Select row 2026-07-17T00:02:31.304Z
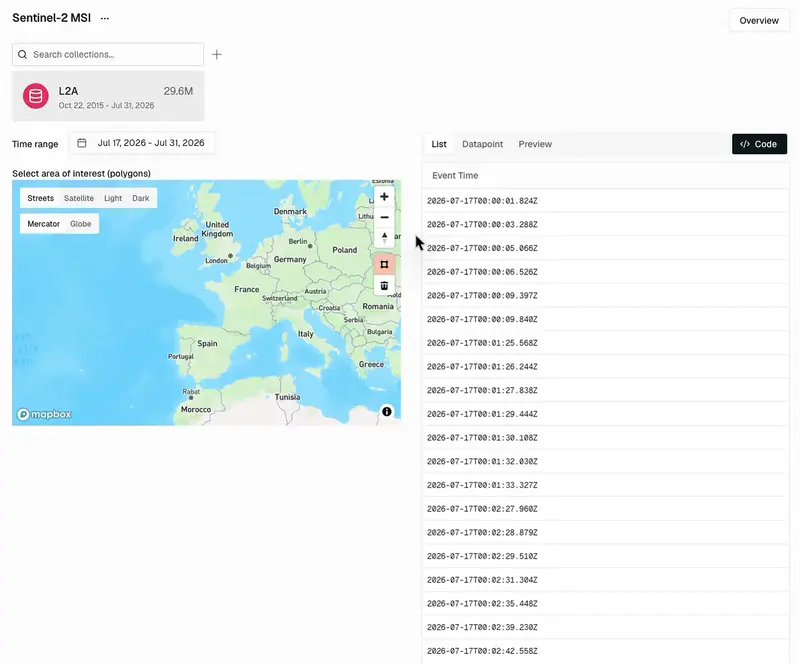The width and height of the screenshot is (800, 664). 605,580
